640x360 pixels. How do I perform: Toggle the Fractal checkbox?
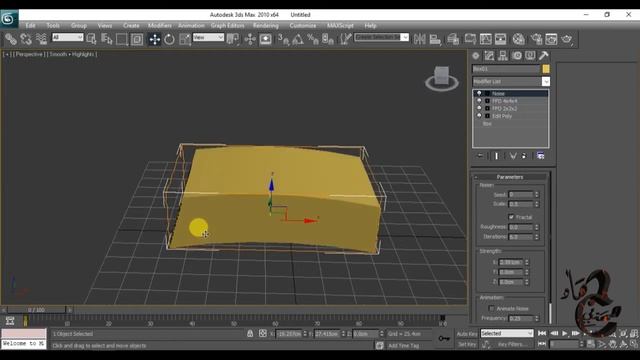tap(511, 217)
